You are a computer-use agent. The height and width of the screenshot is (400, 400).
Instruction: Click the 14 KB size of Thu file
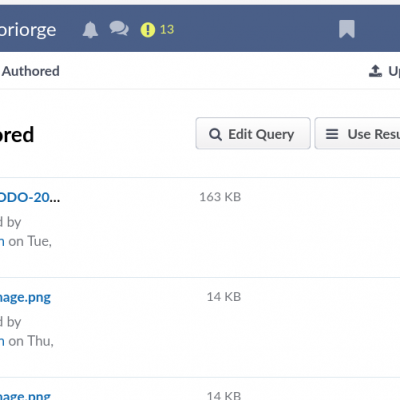[x=224, y=297]
